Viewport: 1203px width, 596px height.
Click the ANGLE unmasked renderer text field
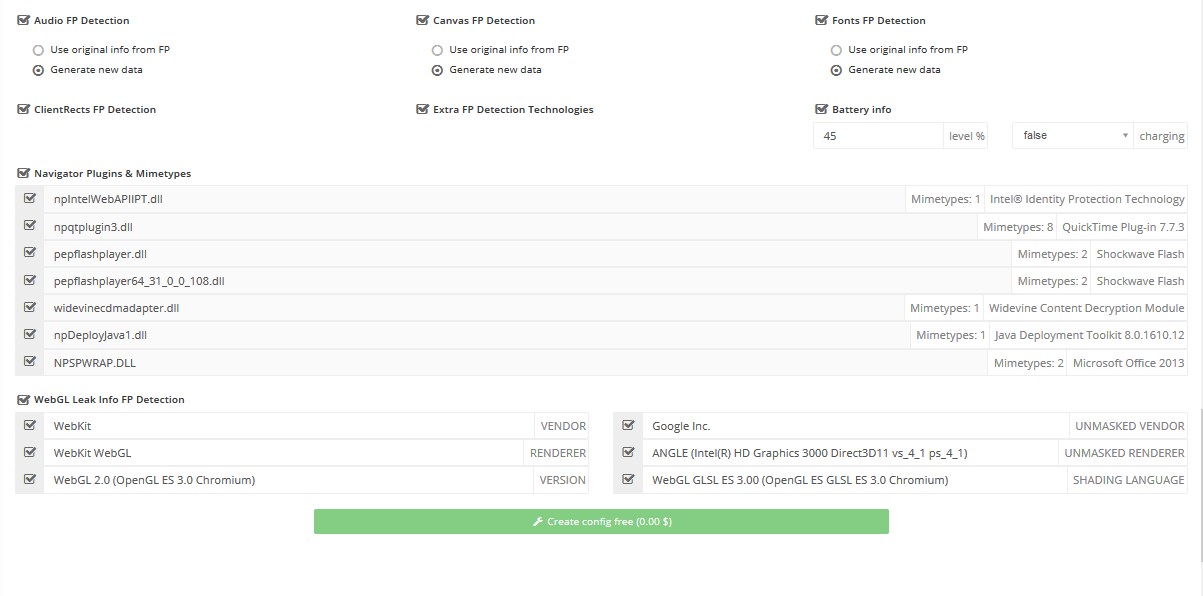[850, 453]
